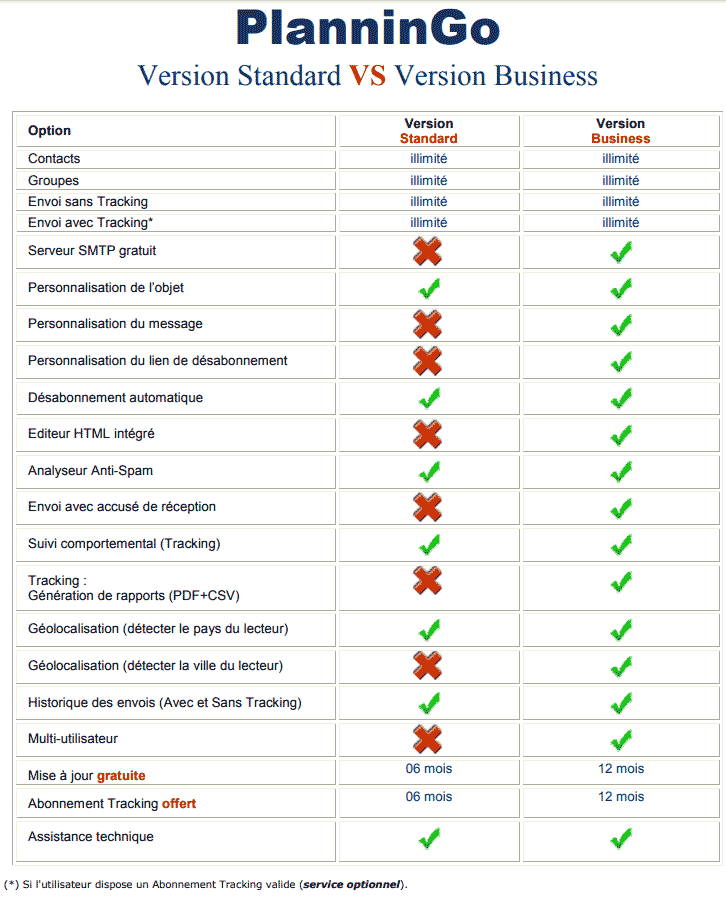Click the service optionnel footnote text
726x898 pixels.
(351, 884)
